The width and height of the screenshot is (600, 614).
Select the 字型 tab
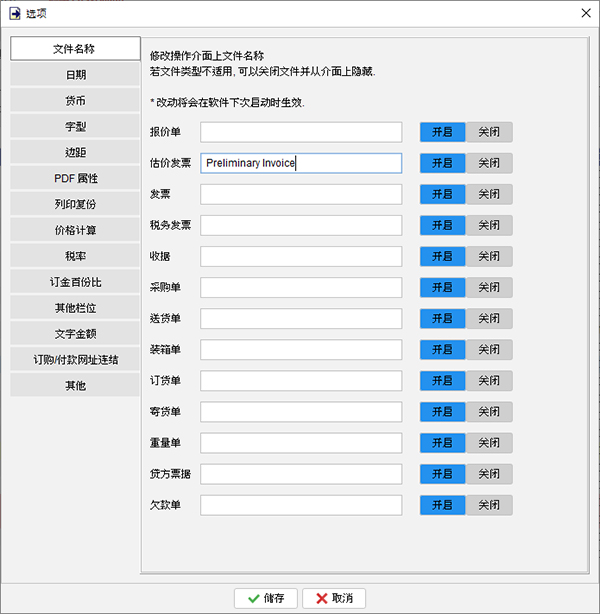[75, 126]
